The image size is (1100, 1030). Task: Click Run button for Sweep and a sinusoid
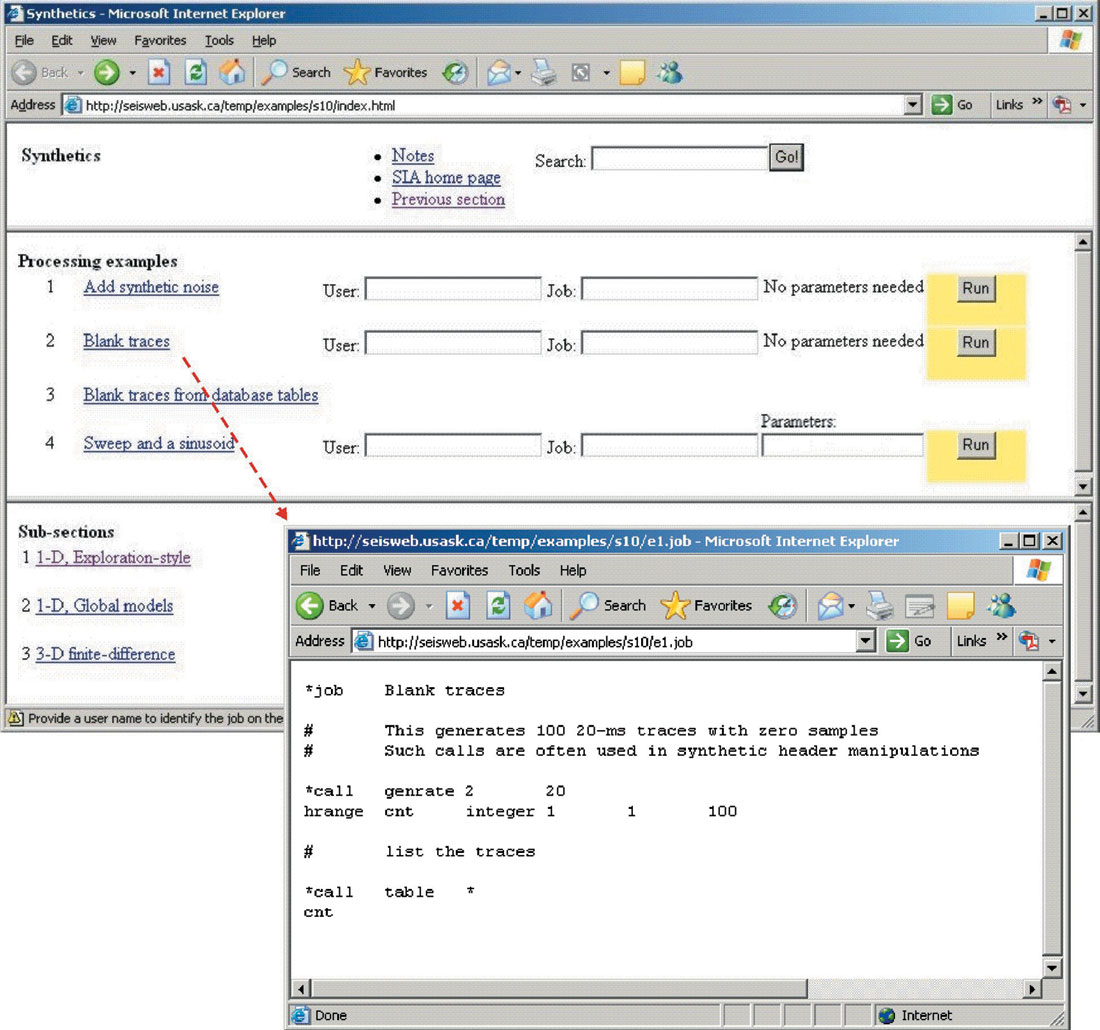975,445
